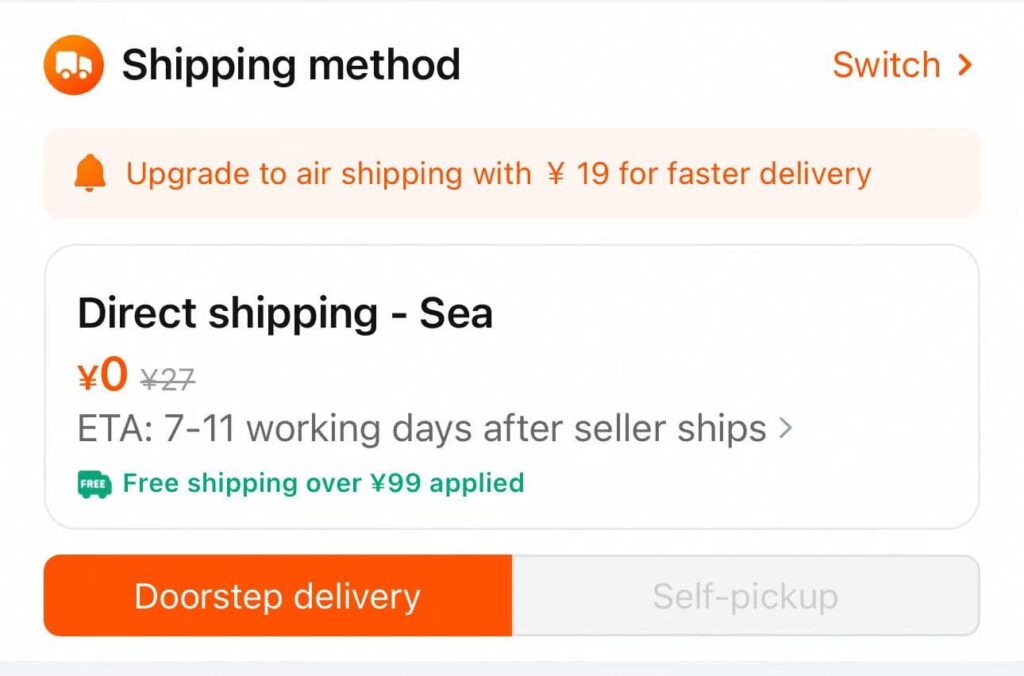
Task: Tap the crossed-out ¥27 price
Action: 166,377
